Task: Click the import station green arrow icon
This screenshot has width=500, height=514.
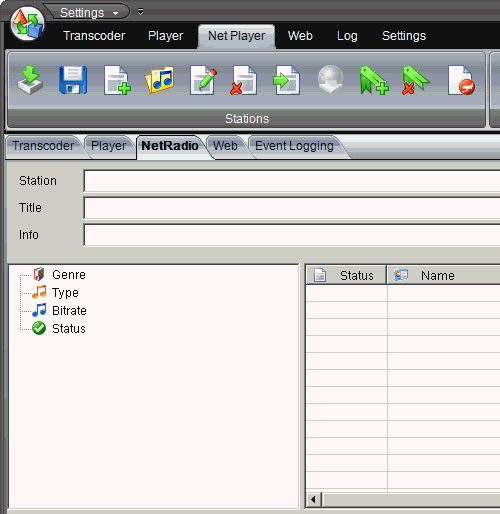Action: pyautogui.click(x=286, y=80)
